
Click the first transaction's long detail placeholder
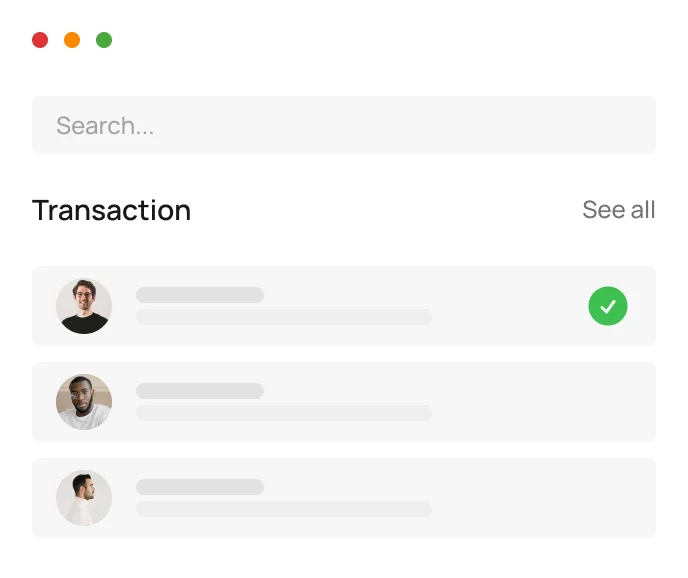click(284, 317)
